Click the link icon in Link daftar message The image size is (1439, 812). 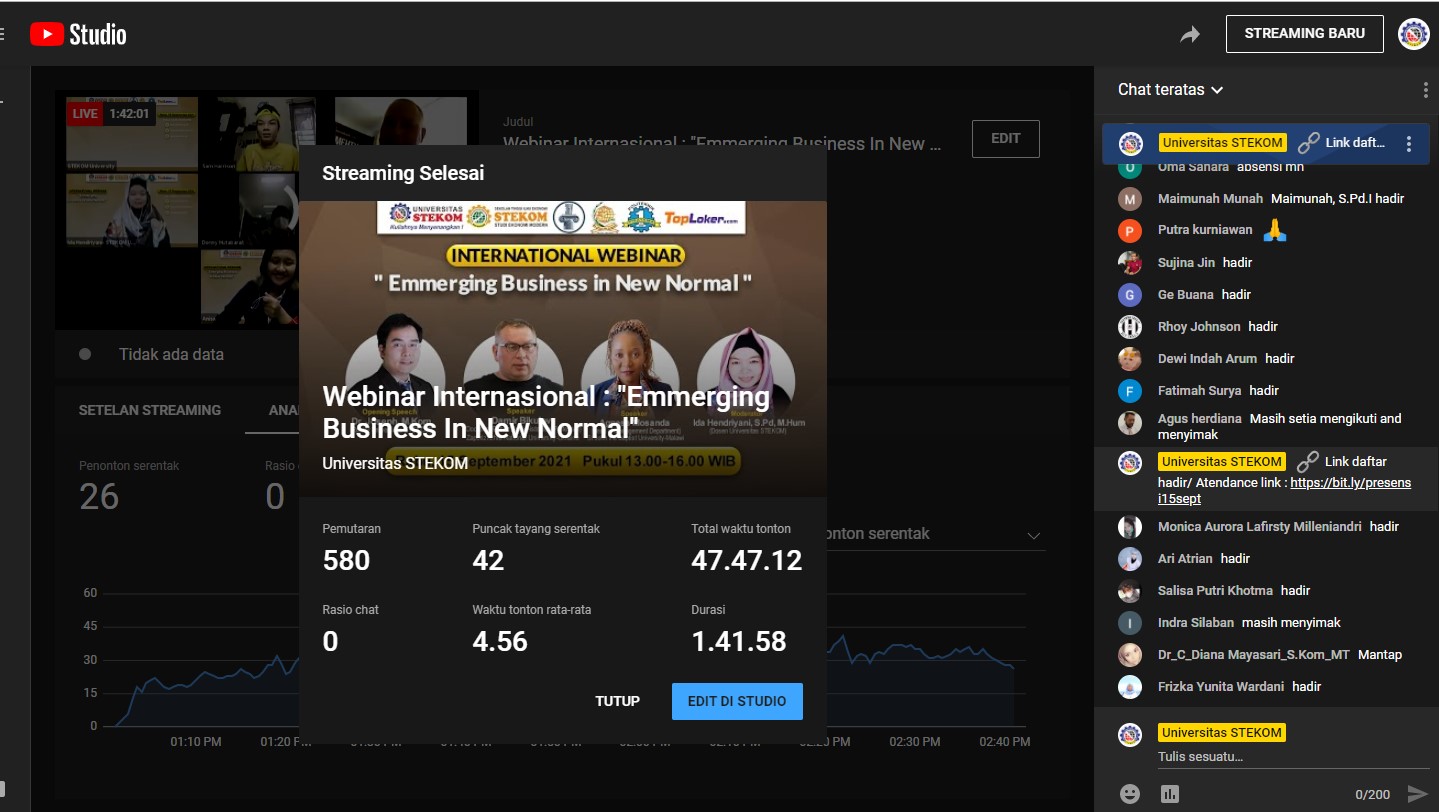tap(1307, 462)
